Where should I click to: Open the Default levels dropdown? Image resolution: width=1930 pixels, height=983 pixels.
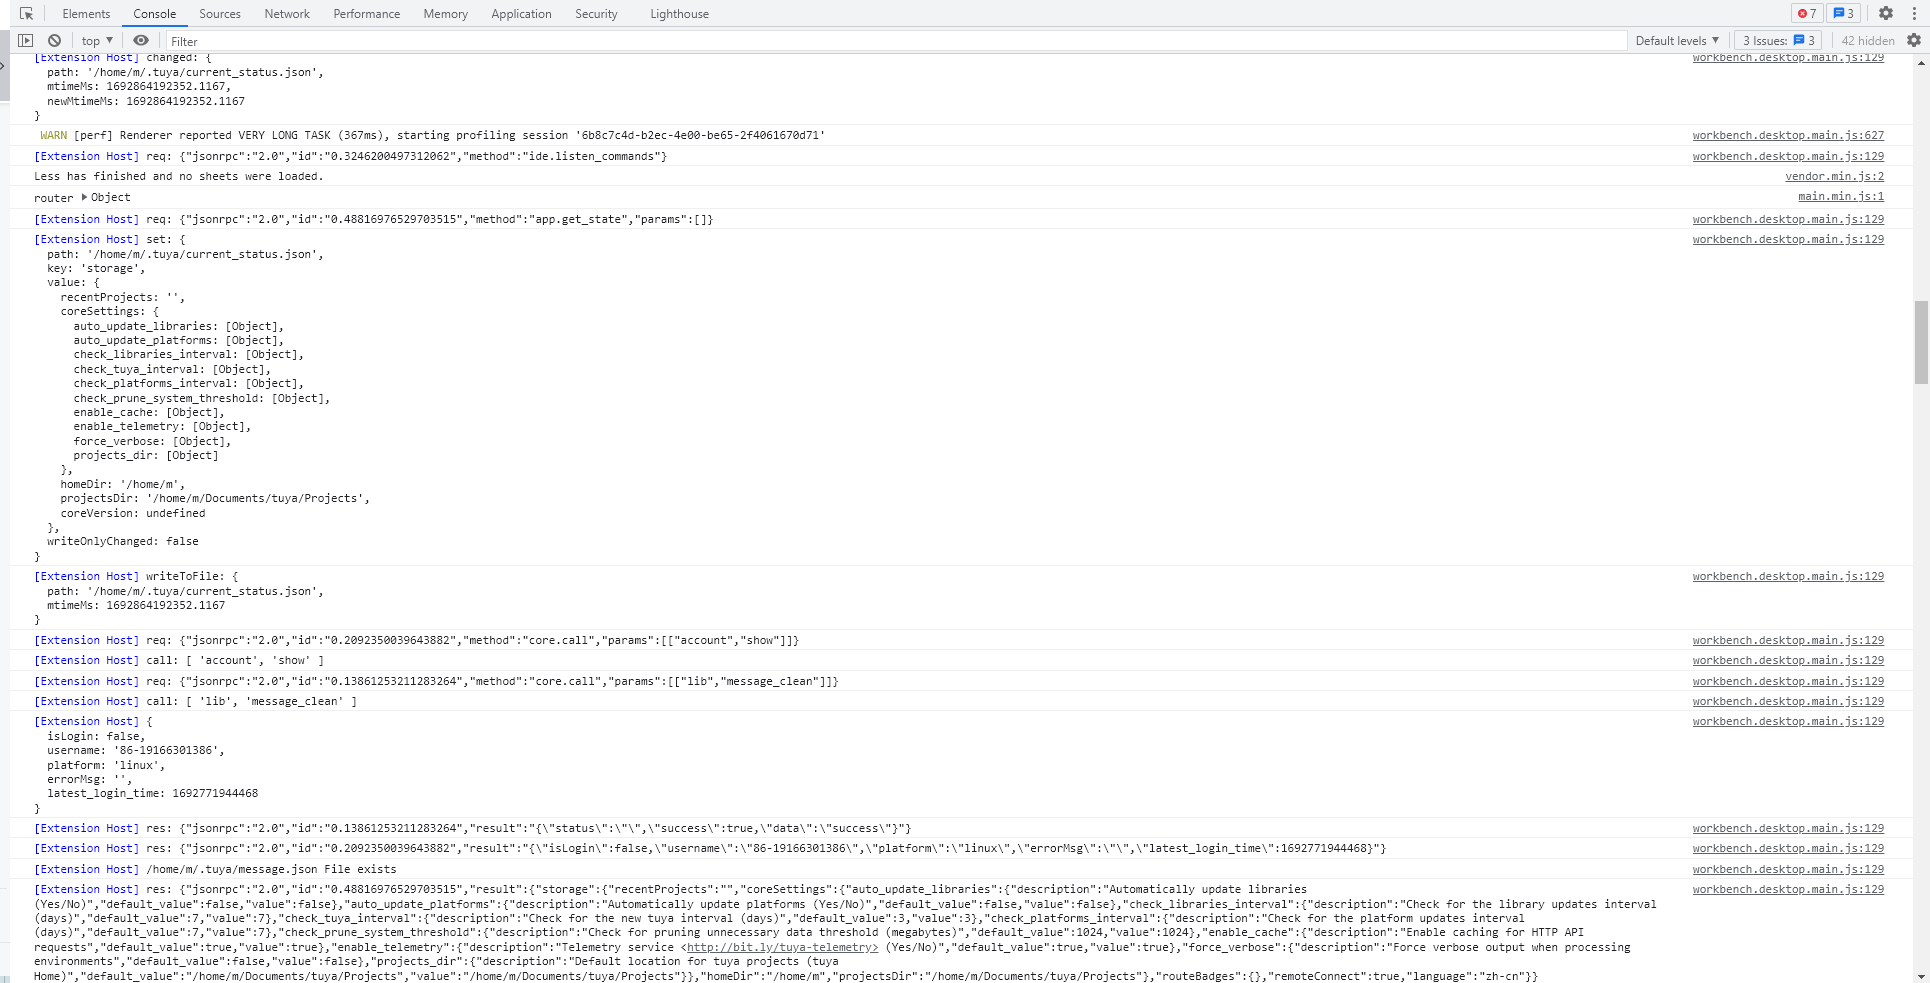1676,41
